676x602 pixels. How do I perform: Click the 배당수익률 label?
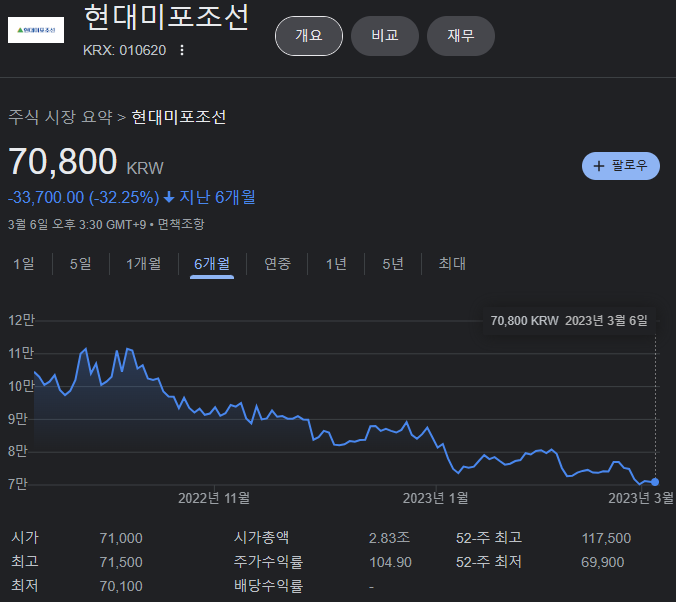tap(269, 586)
